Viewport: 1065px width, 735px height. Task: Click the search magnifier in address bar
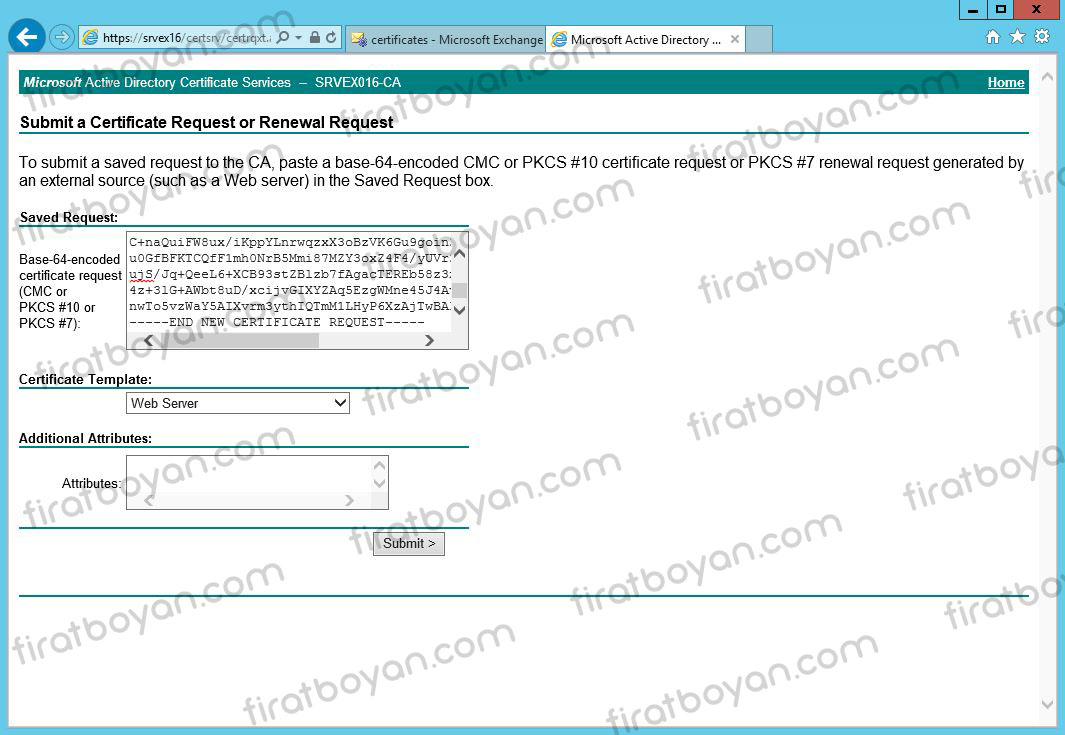tap(283, 37)
